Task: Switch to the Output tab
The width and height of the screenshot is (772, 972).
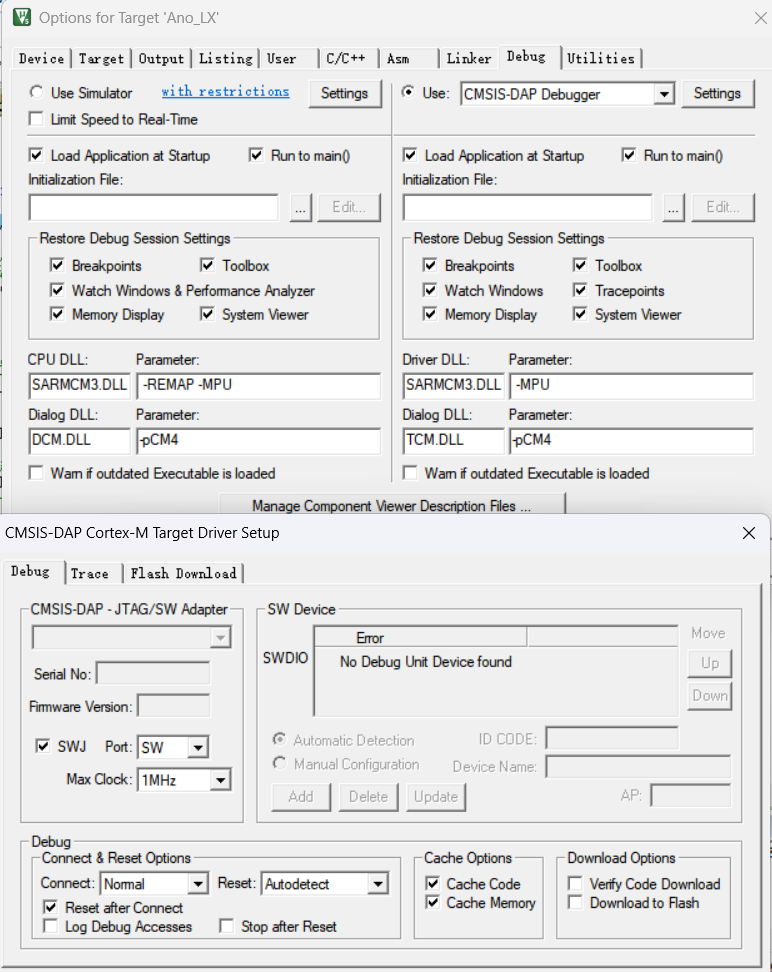Action: pyautogui.click(x=161, y=58)
